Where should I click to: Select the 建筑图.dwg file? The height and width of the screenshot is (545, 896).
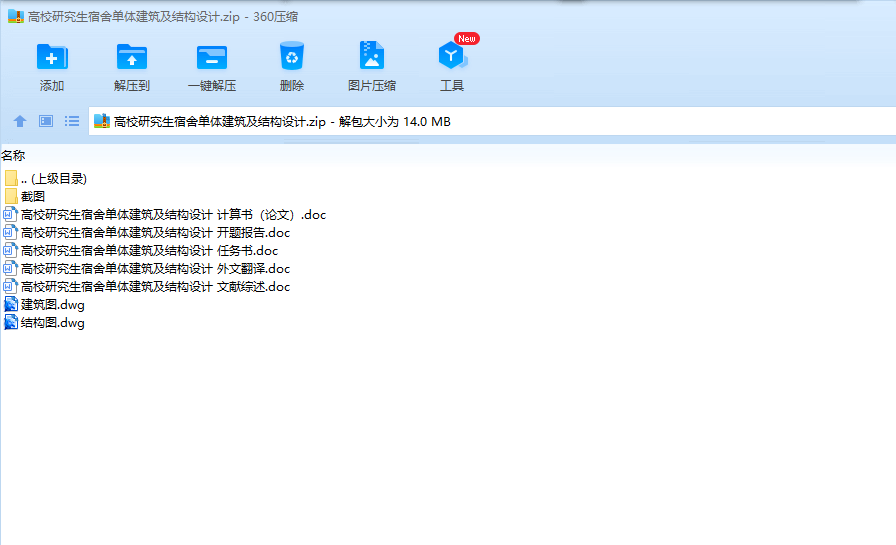click(x=44, y=304)
